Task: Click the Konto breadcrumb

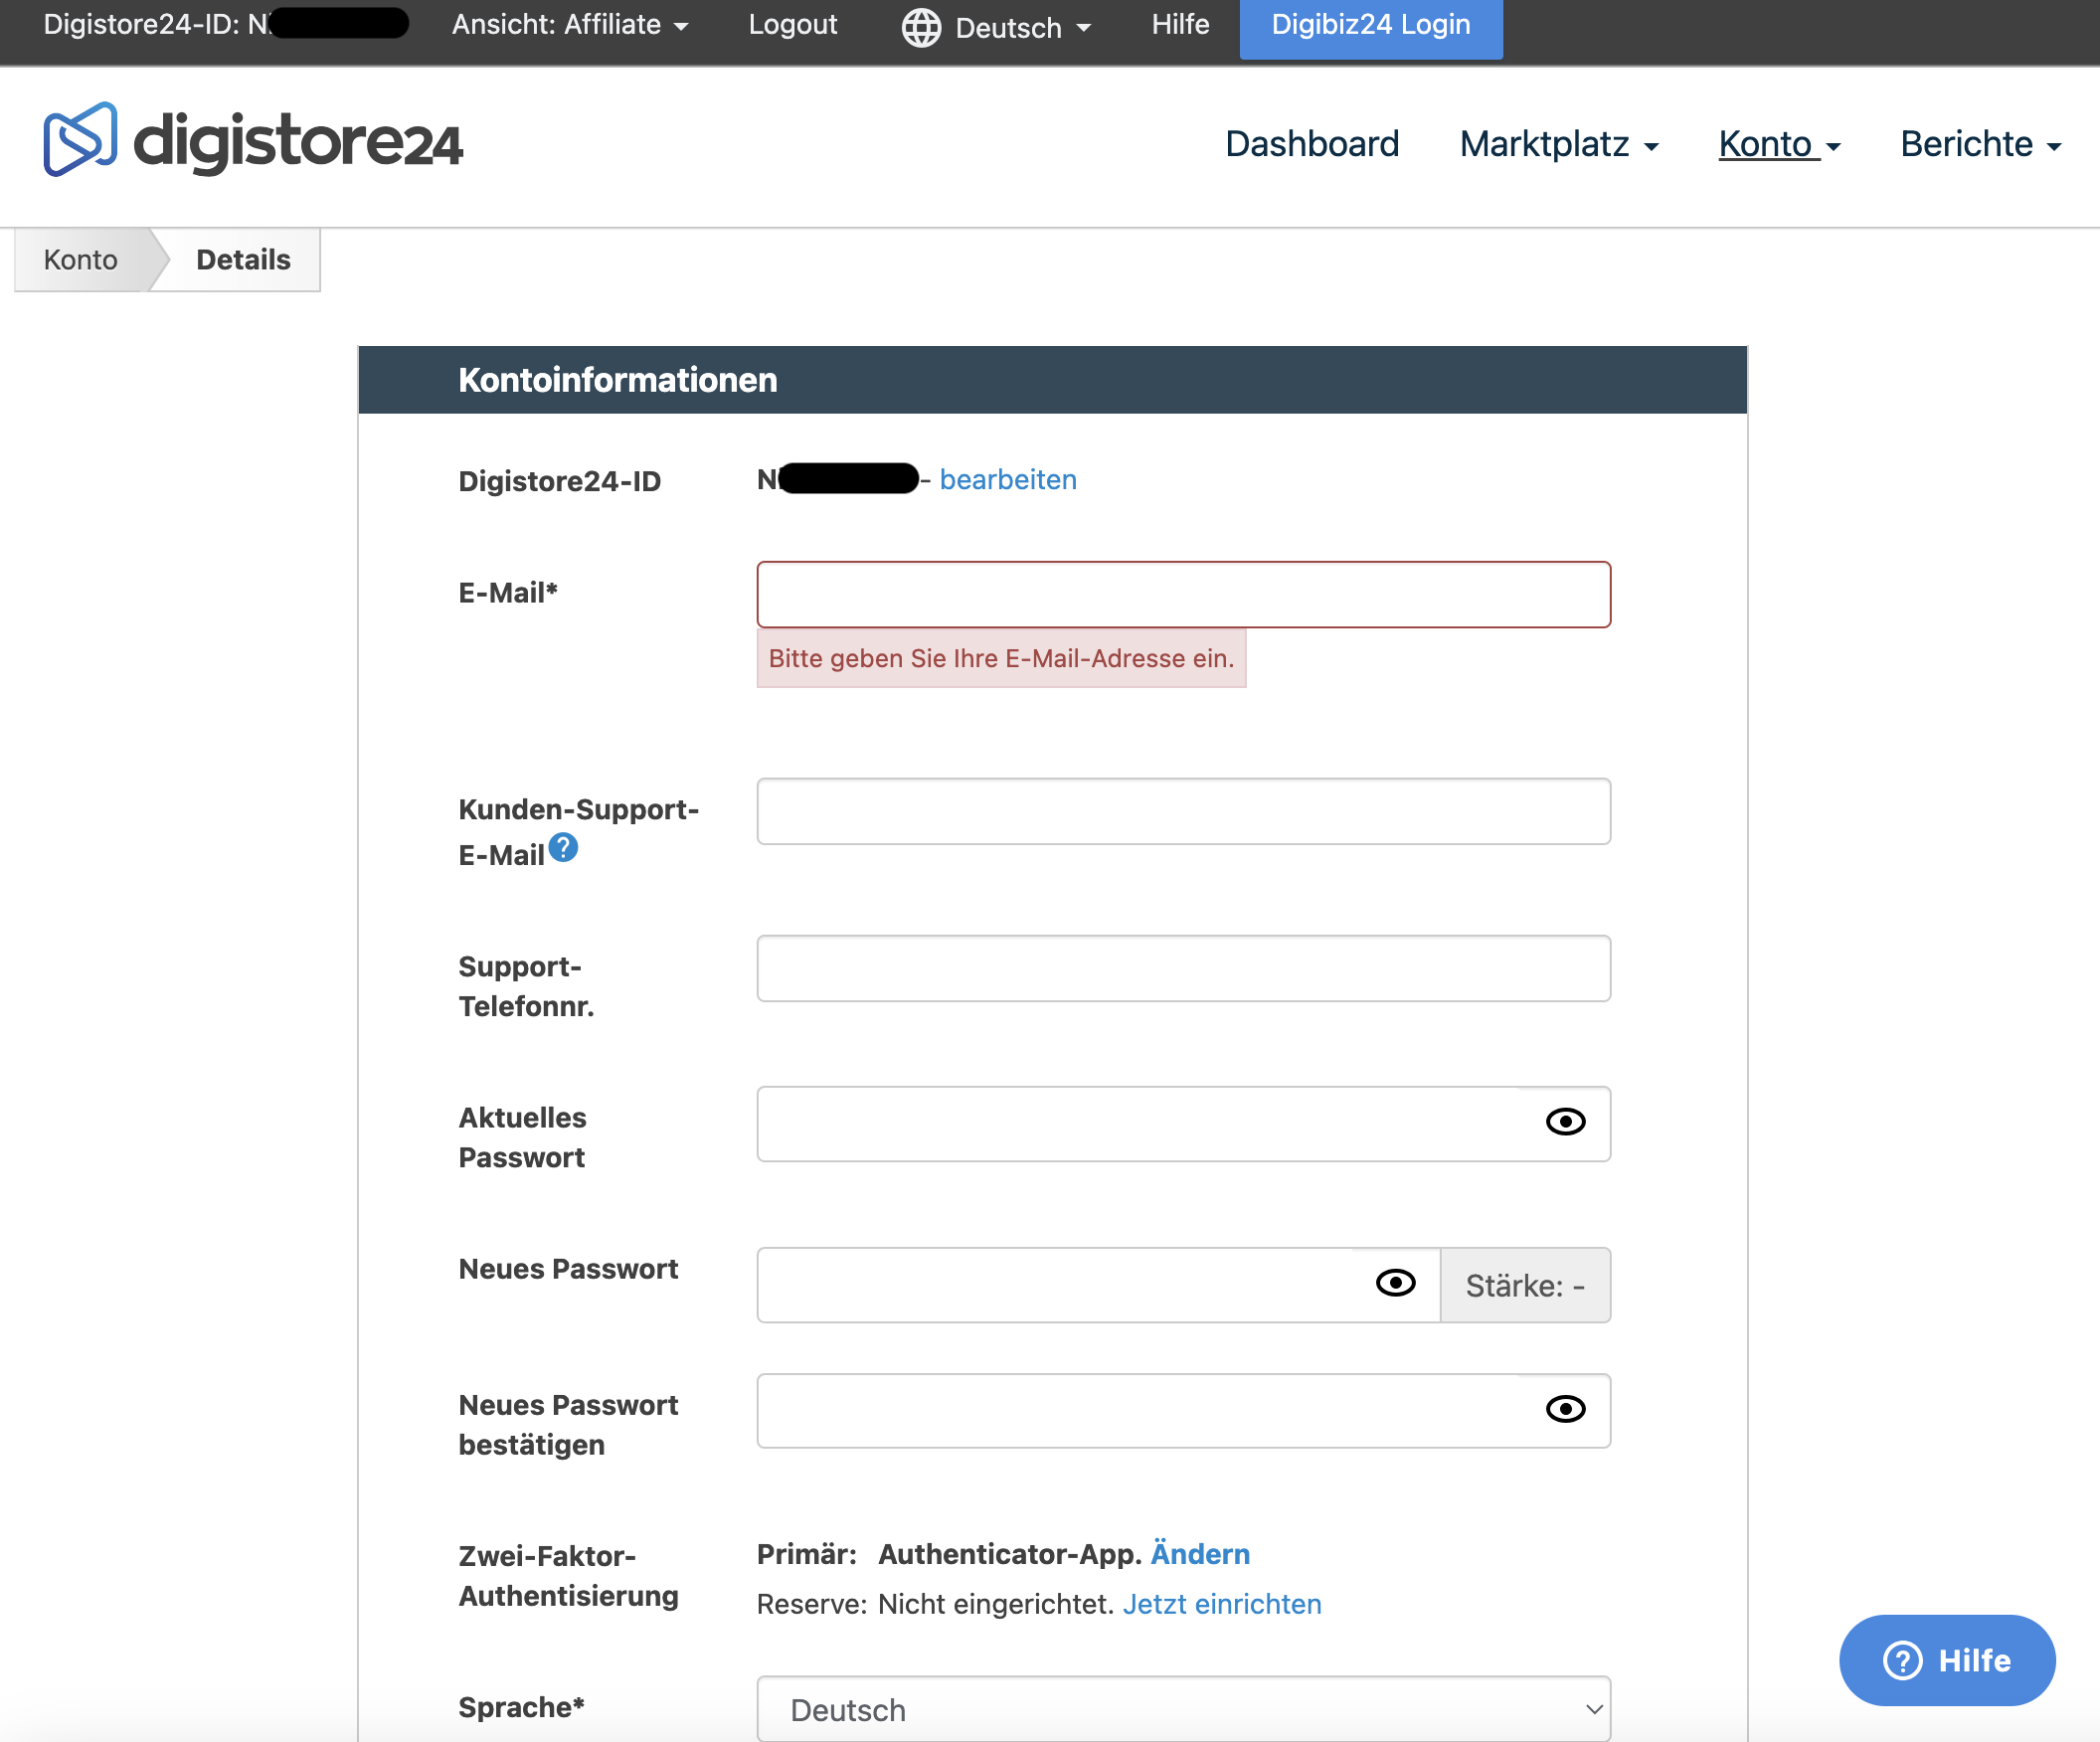Action: pyautogui.click(x=81, y=260)
